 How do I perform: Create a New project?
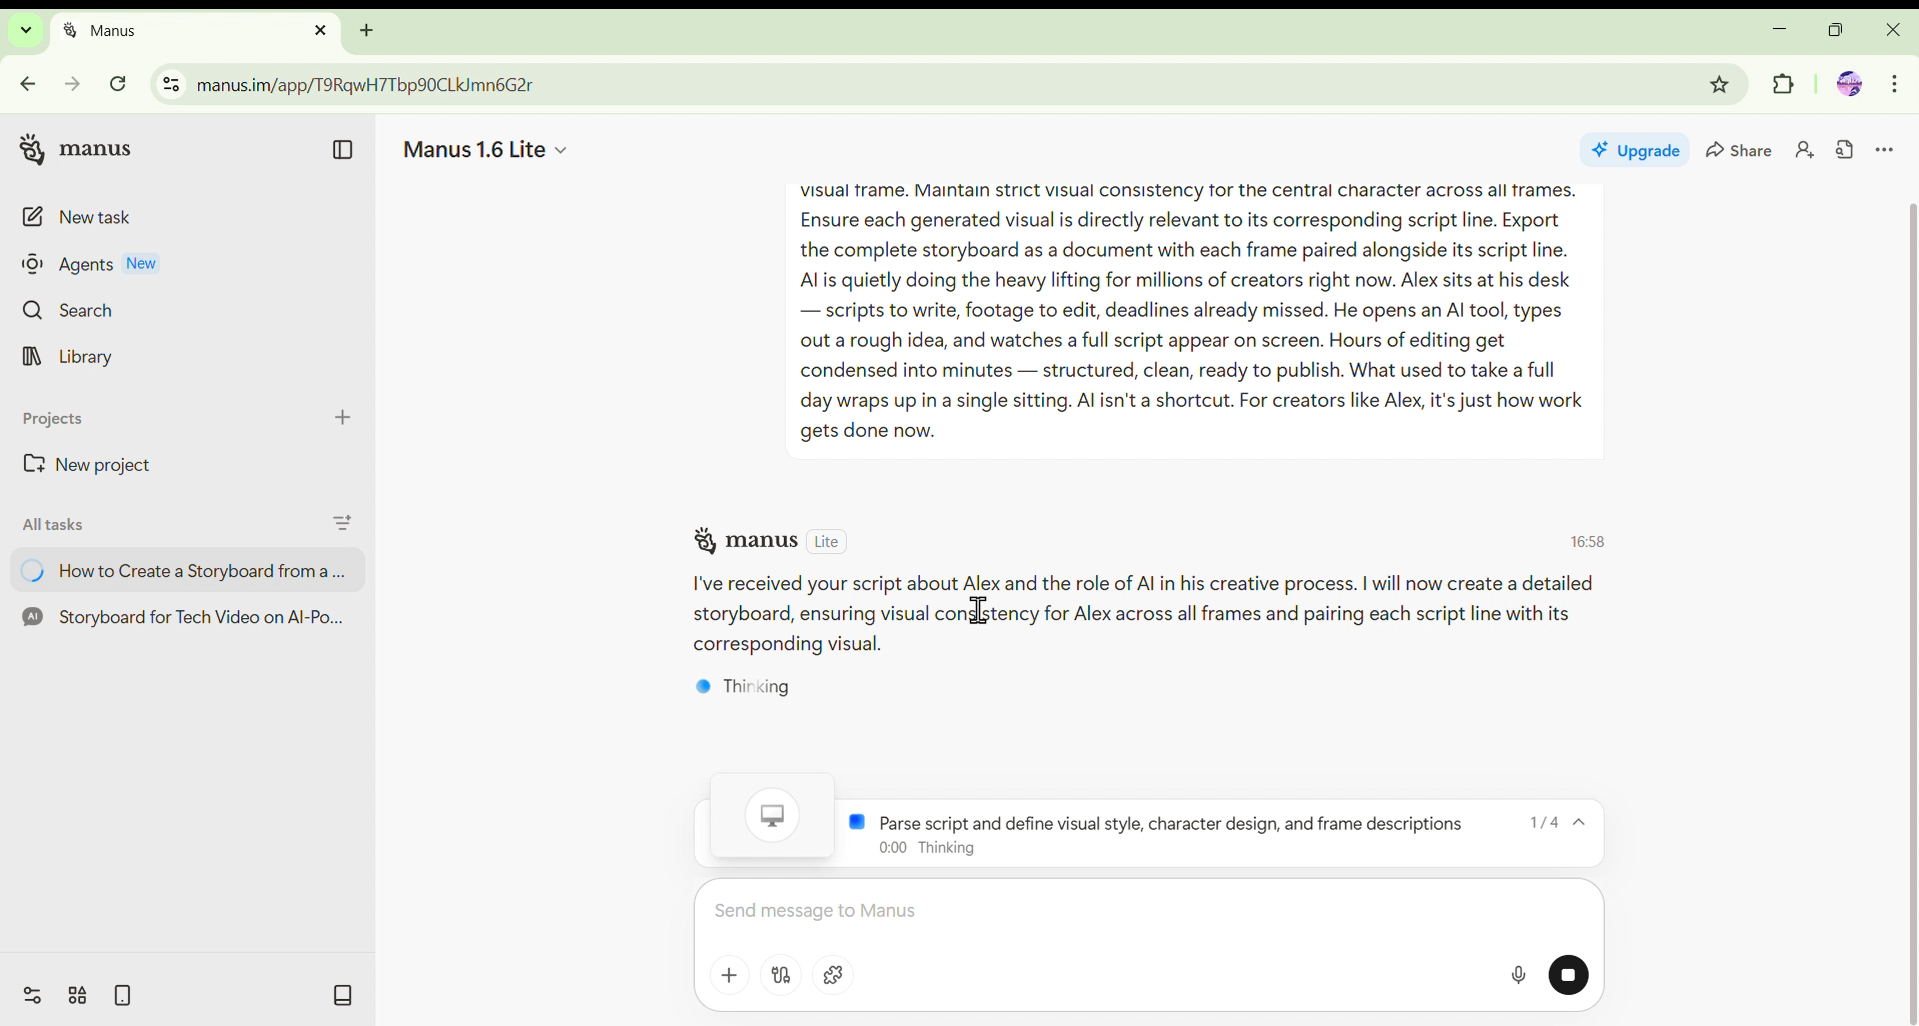click(88, 465)
